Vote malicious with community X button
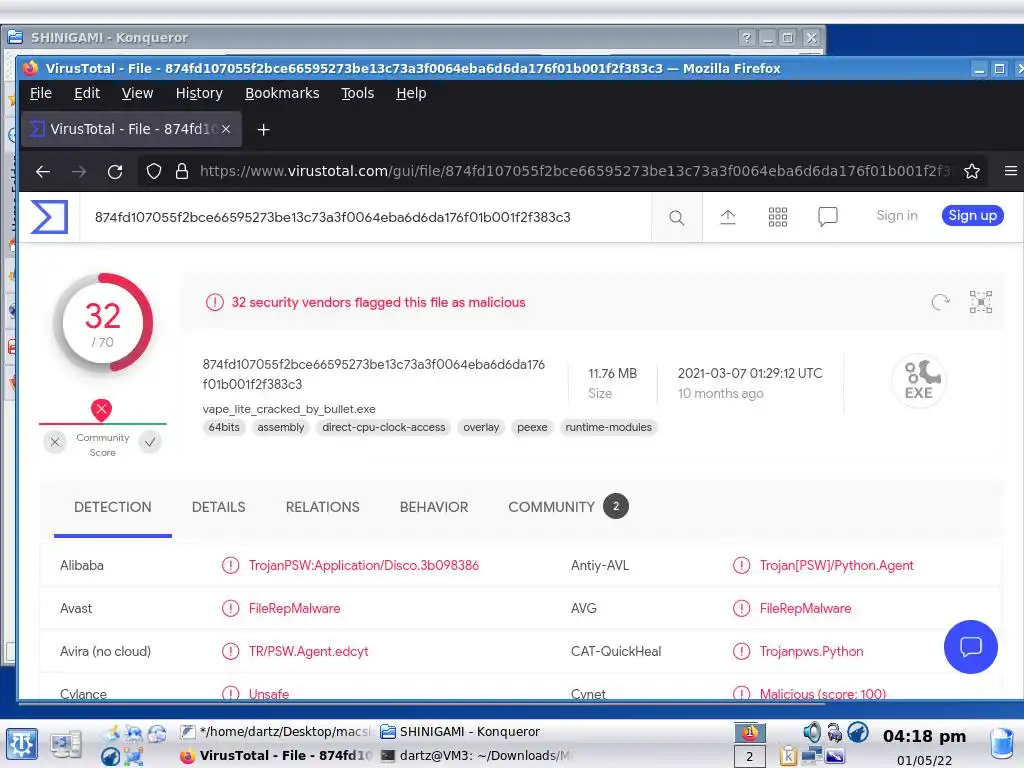This screenshot has width=1024, height=768. [55, 442]
